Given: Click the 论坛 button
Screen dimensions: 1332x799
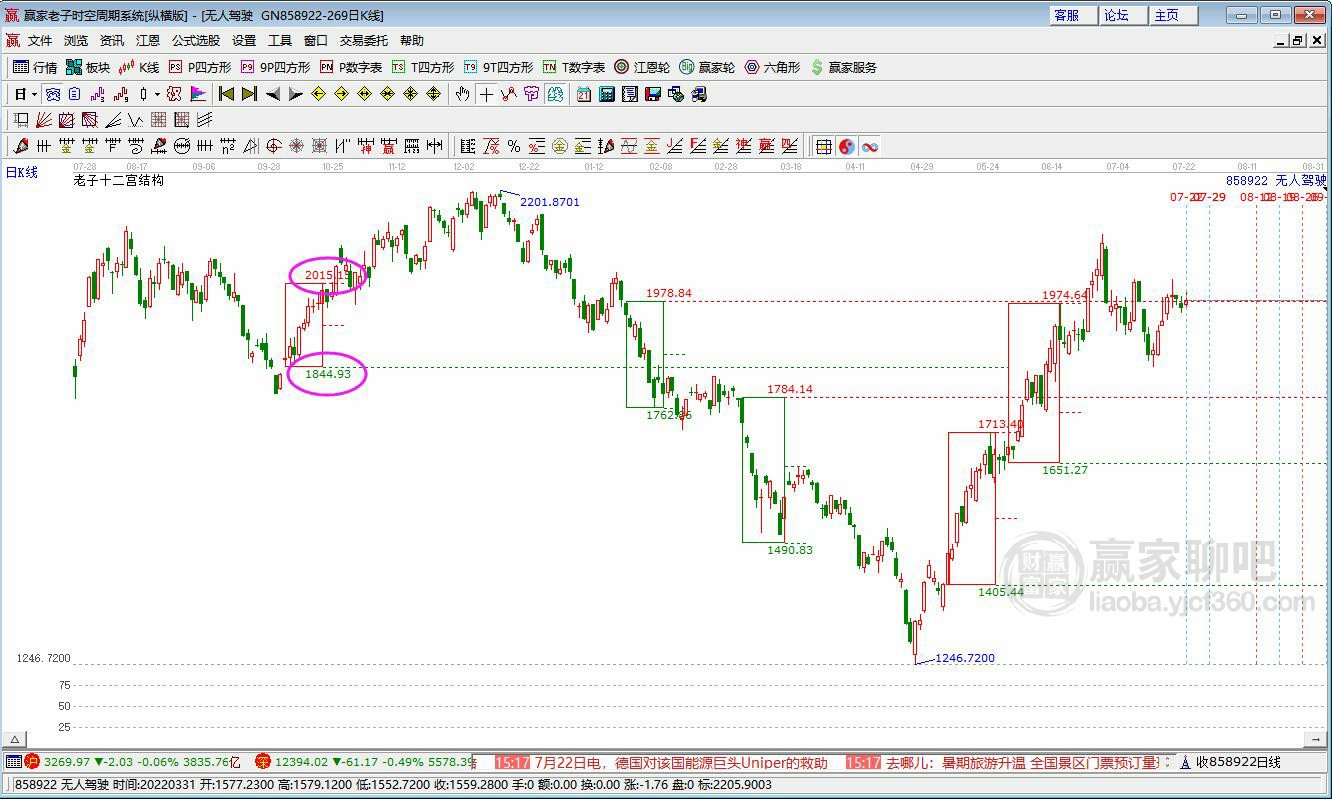Looking at the screenshot, I should pos(1122,15).
